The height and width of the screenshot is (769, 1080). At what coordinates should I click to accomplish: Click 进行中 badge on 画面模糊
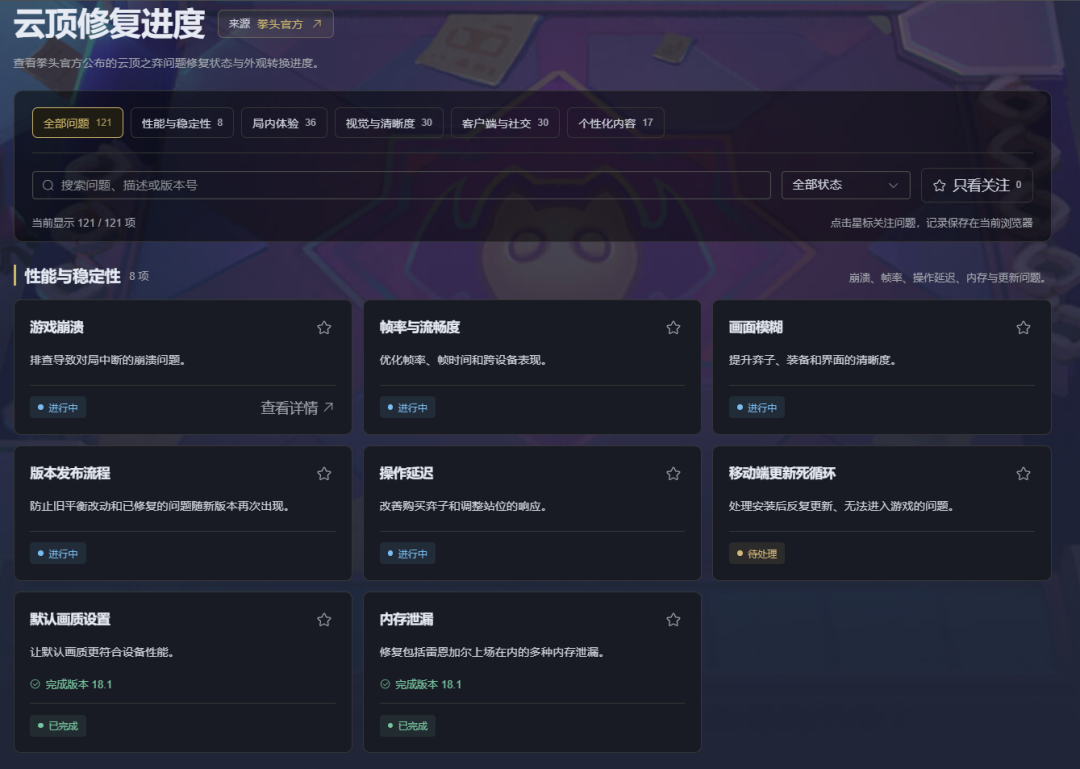point(756,408)
